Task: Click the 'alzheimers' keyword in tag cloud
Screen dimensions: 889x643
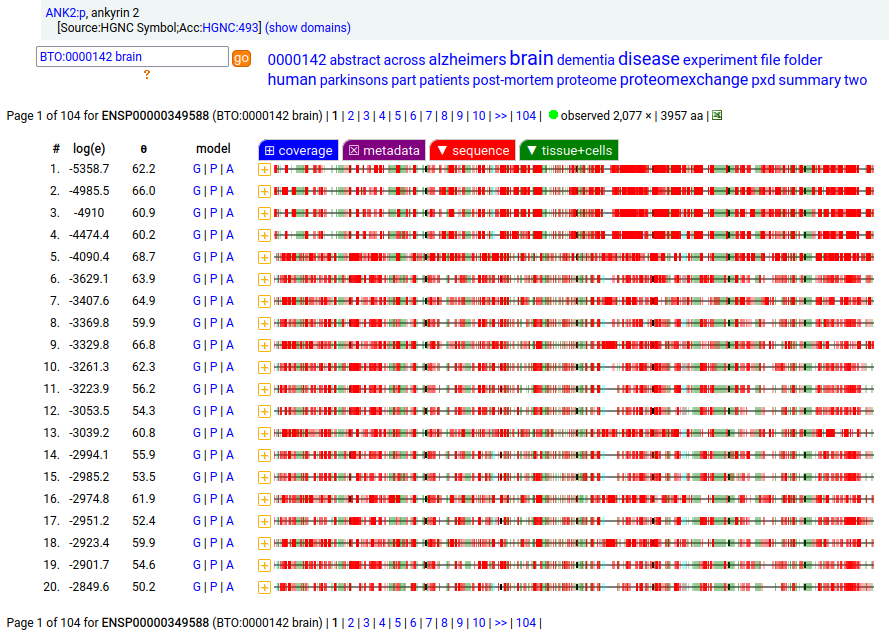Action: pyautogui.click(x=467, y=59)
